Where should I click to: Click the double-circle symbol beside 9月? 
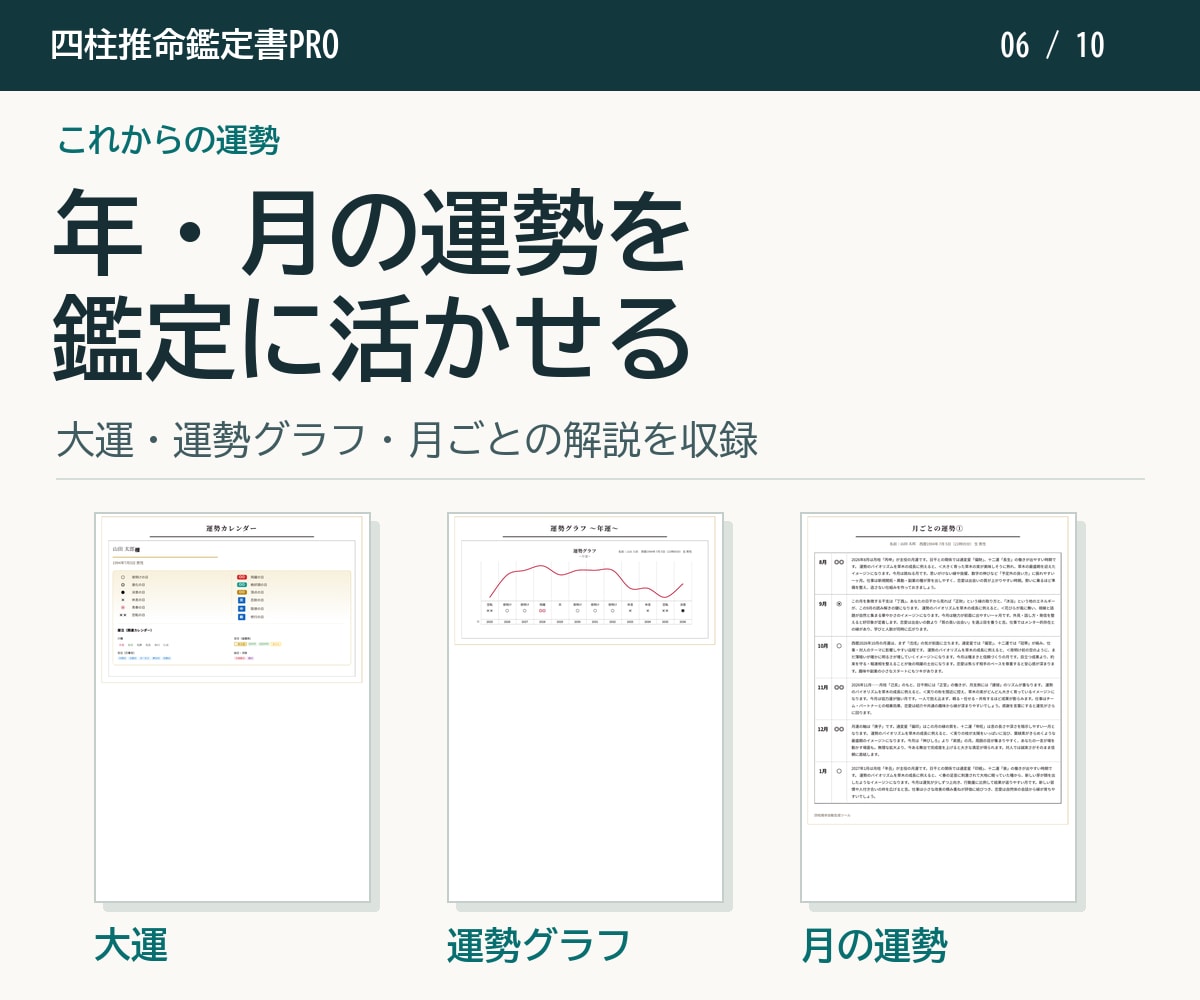[x=839, y=604]
